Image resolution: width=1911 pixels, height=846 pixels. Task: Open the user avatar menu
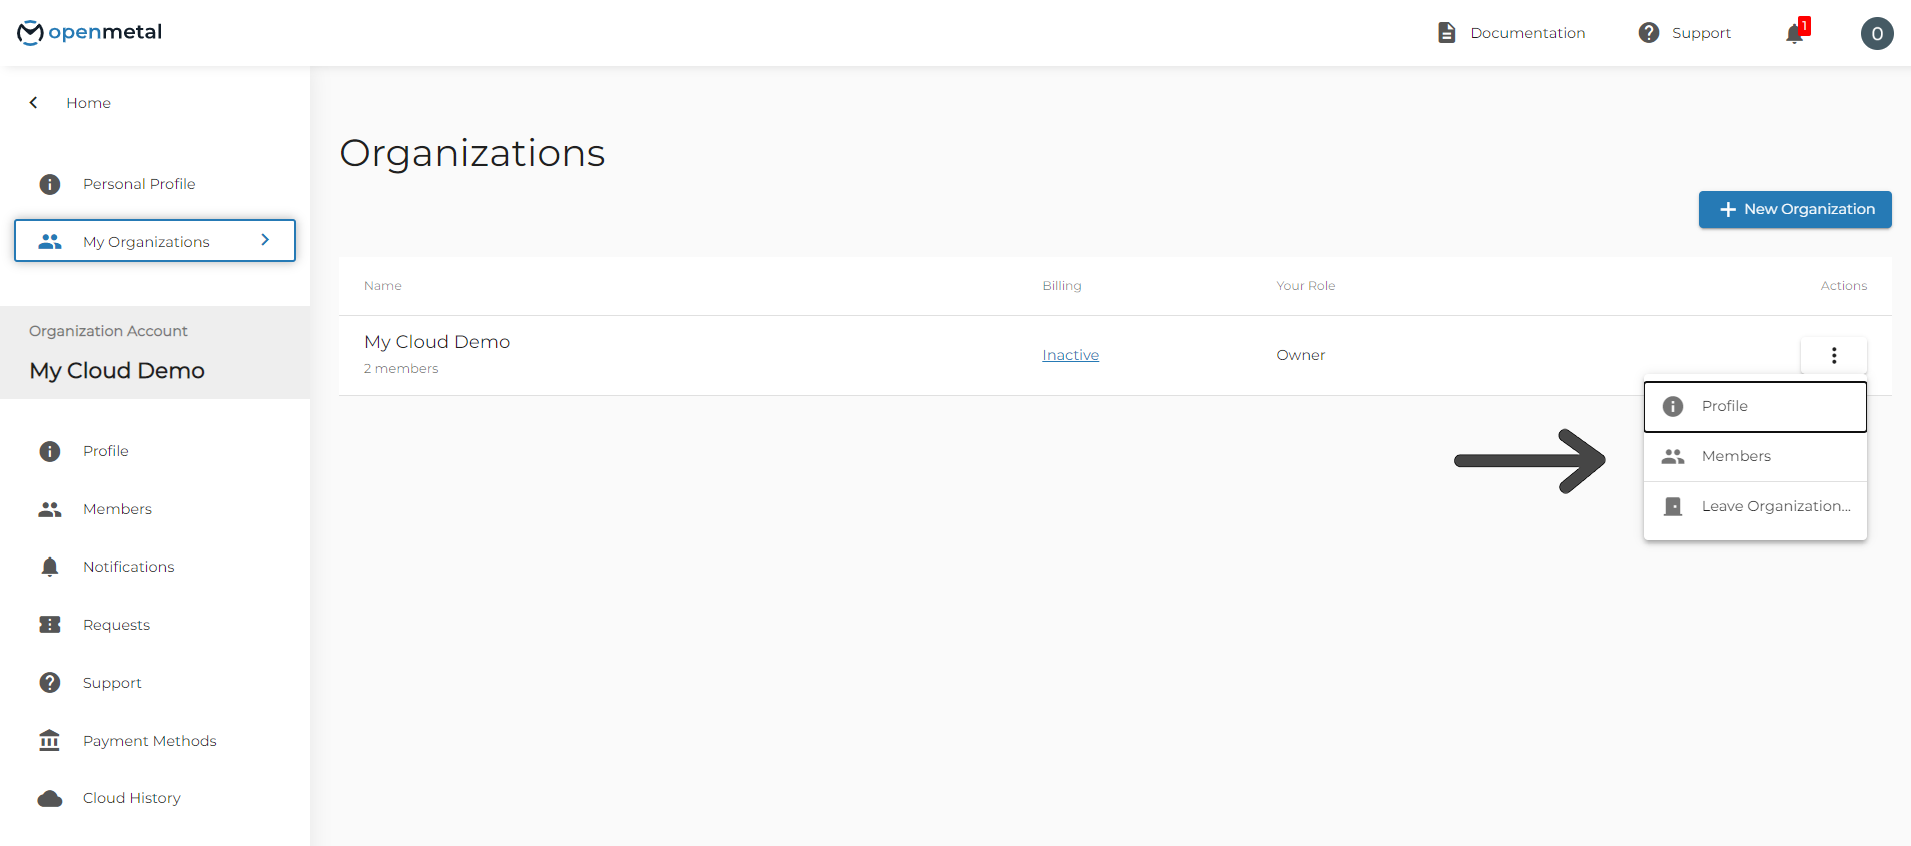pyautogui.click(x=1876, y=34)
